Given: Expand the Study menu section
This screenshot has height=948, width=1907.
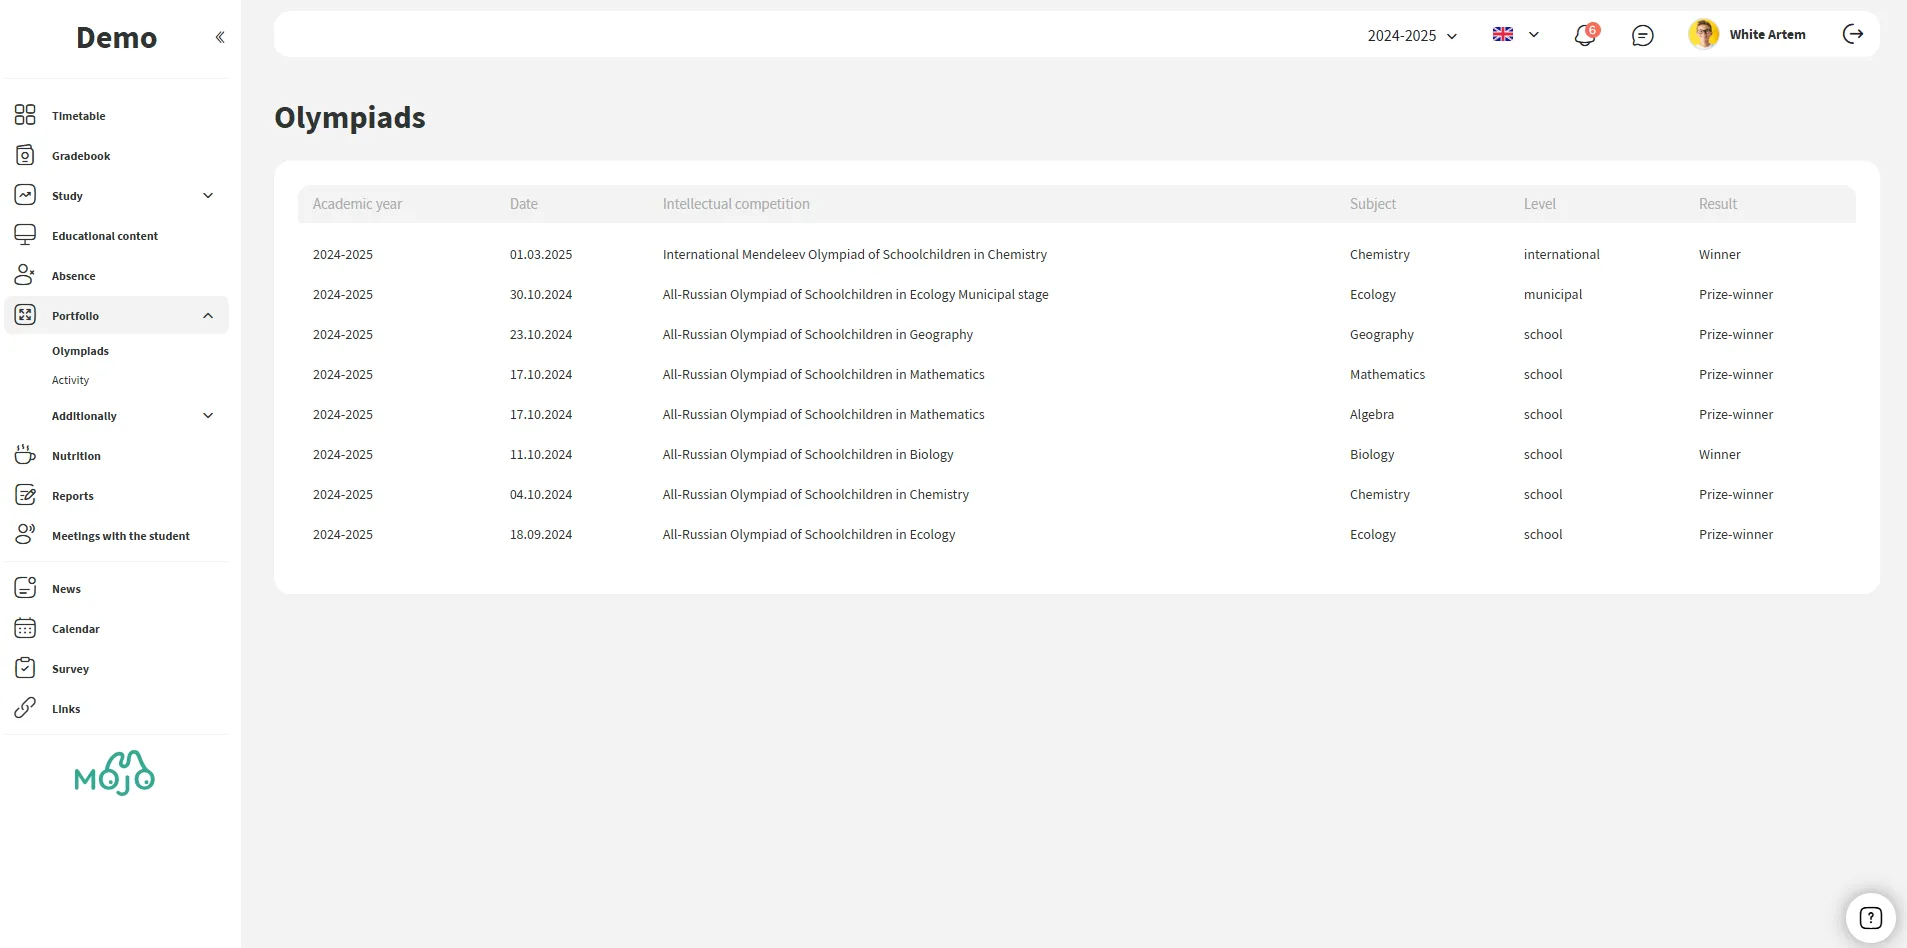Looking at the screenshot, I should (208, 195).
